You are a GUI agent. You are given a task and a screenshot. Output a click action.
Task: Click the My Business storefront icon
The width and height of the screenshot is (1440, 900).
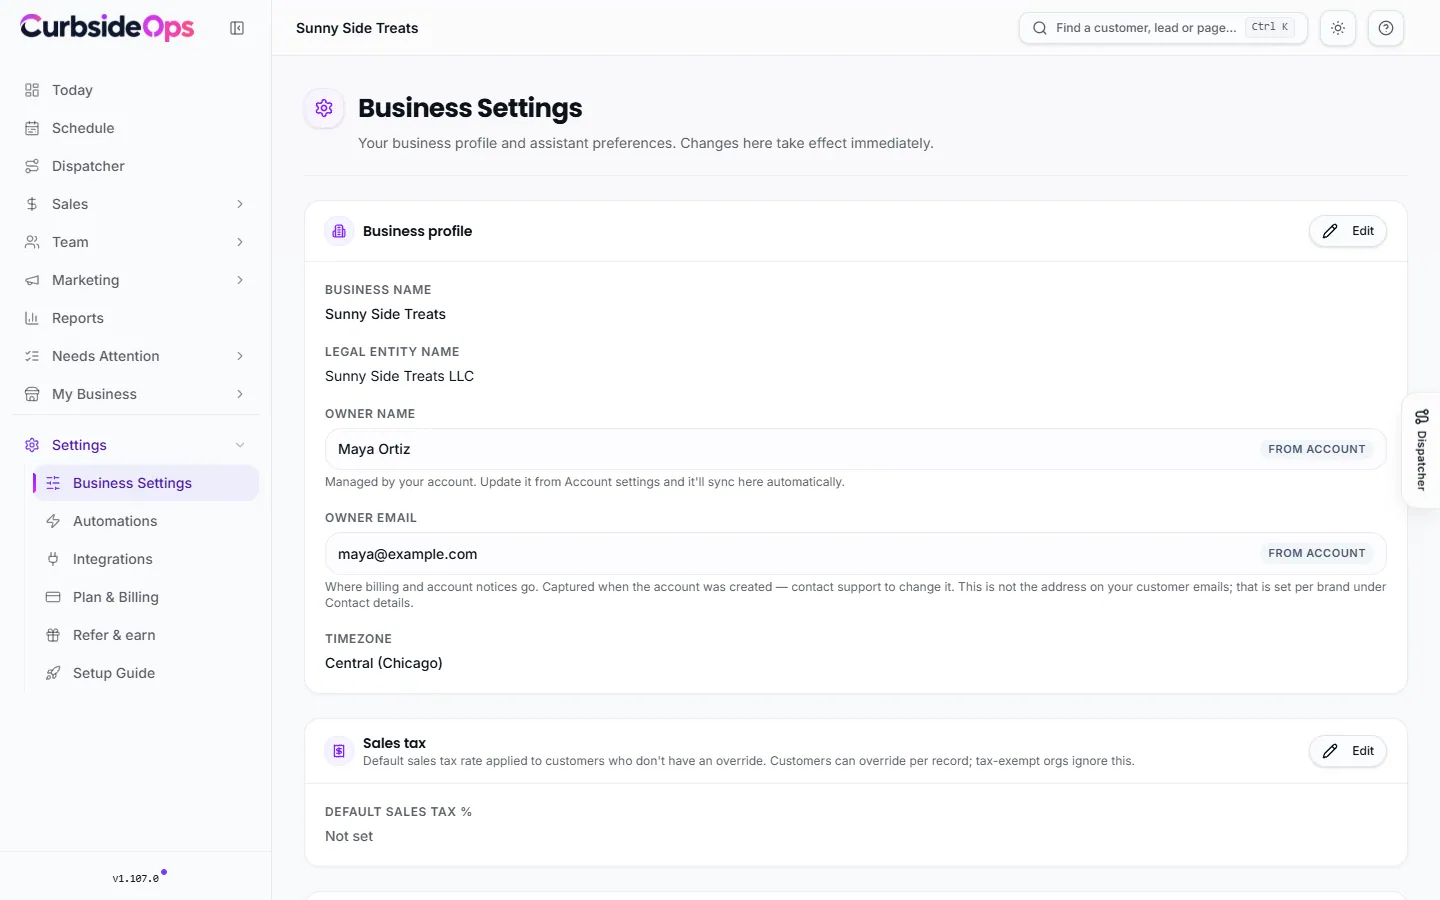point(32,394)
